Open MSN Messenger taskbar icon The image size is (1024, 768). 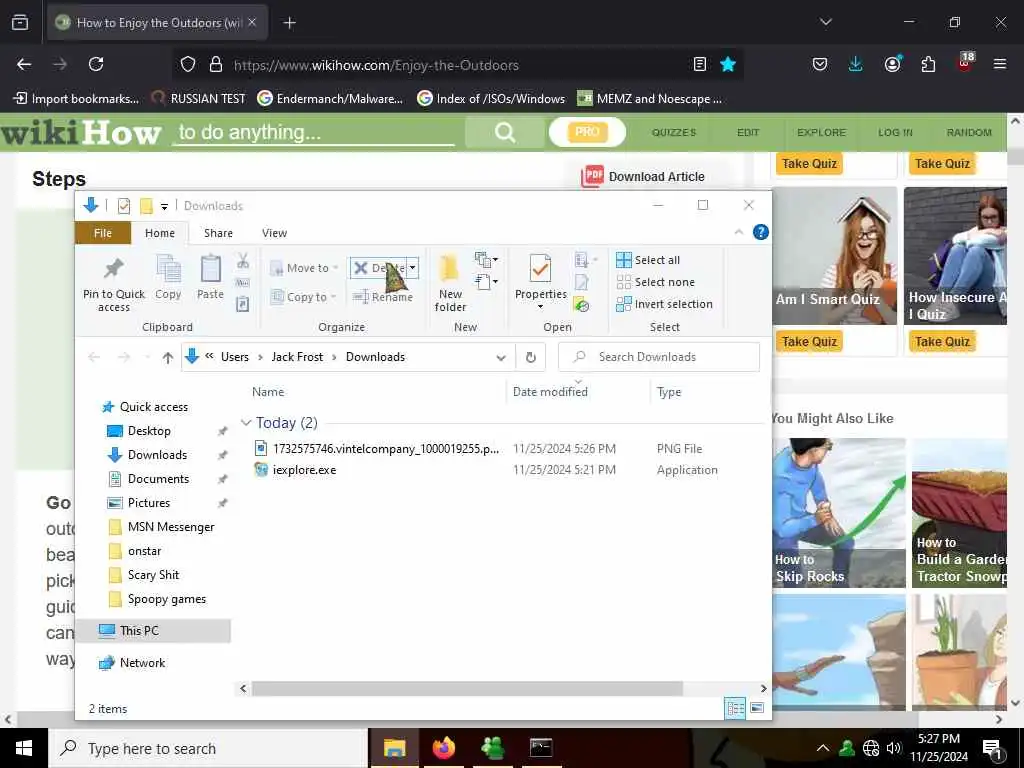(x=492, y=748)
